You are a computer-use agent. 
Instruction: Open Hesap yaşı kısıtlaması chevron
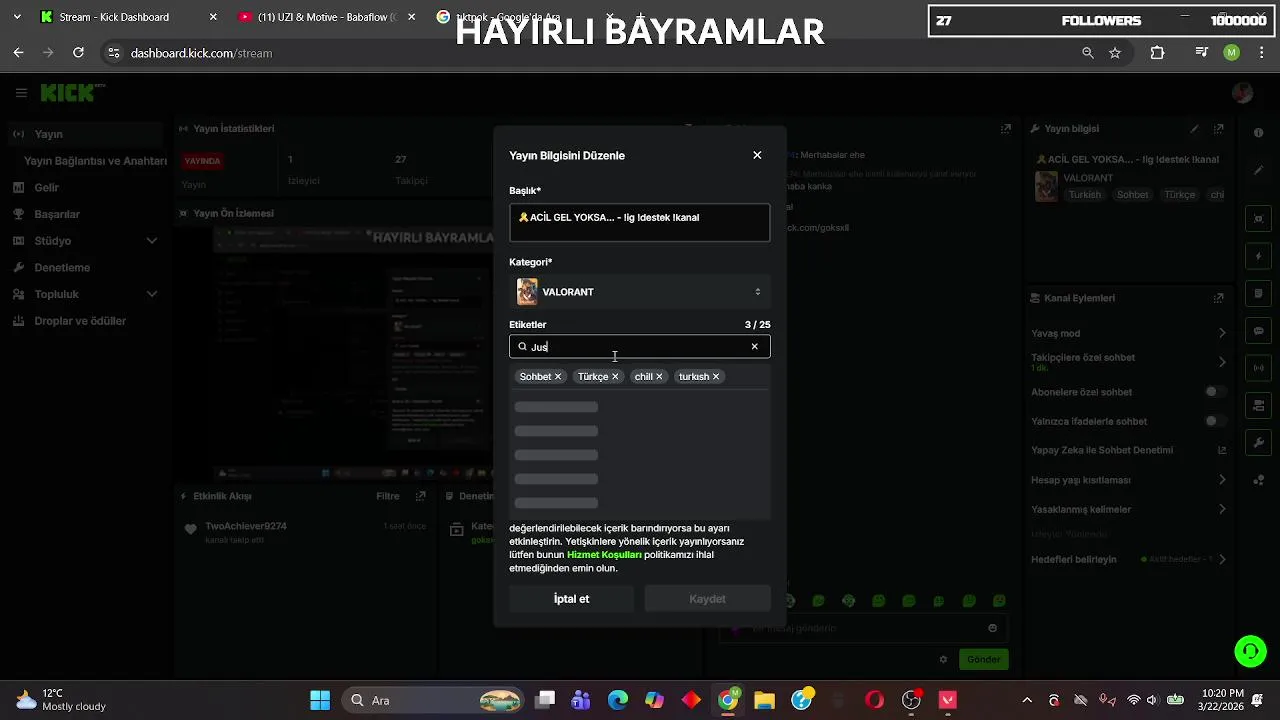[1221, 480]
